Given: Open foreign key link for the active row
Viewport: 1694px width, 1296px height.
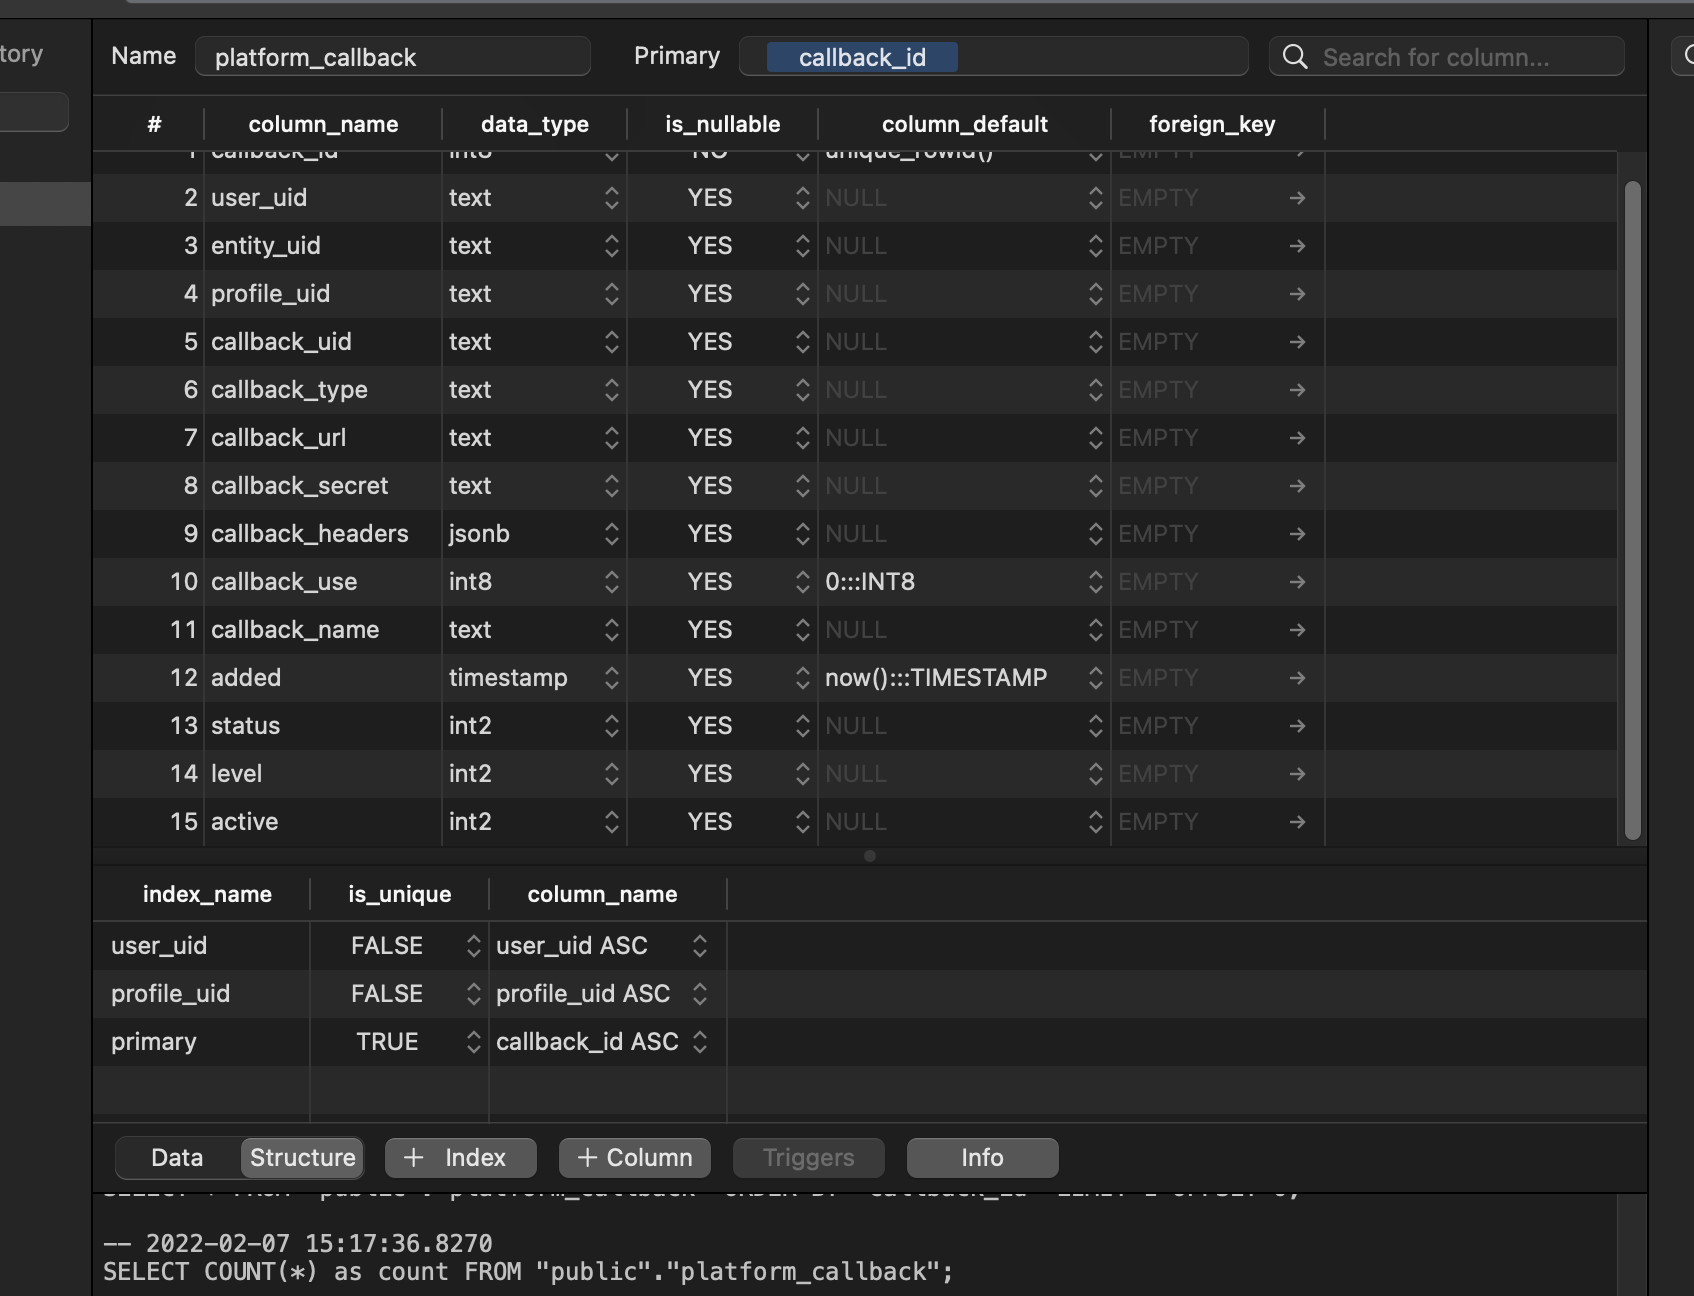Looking at the screenshot, I should point(1296,822).
